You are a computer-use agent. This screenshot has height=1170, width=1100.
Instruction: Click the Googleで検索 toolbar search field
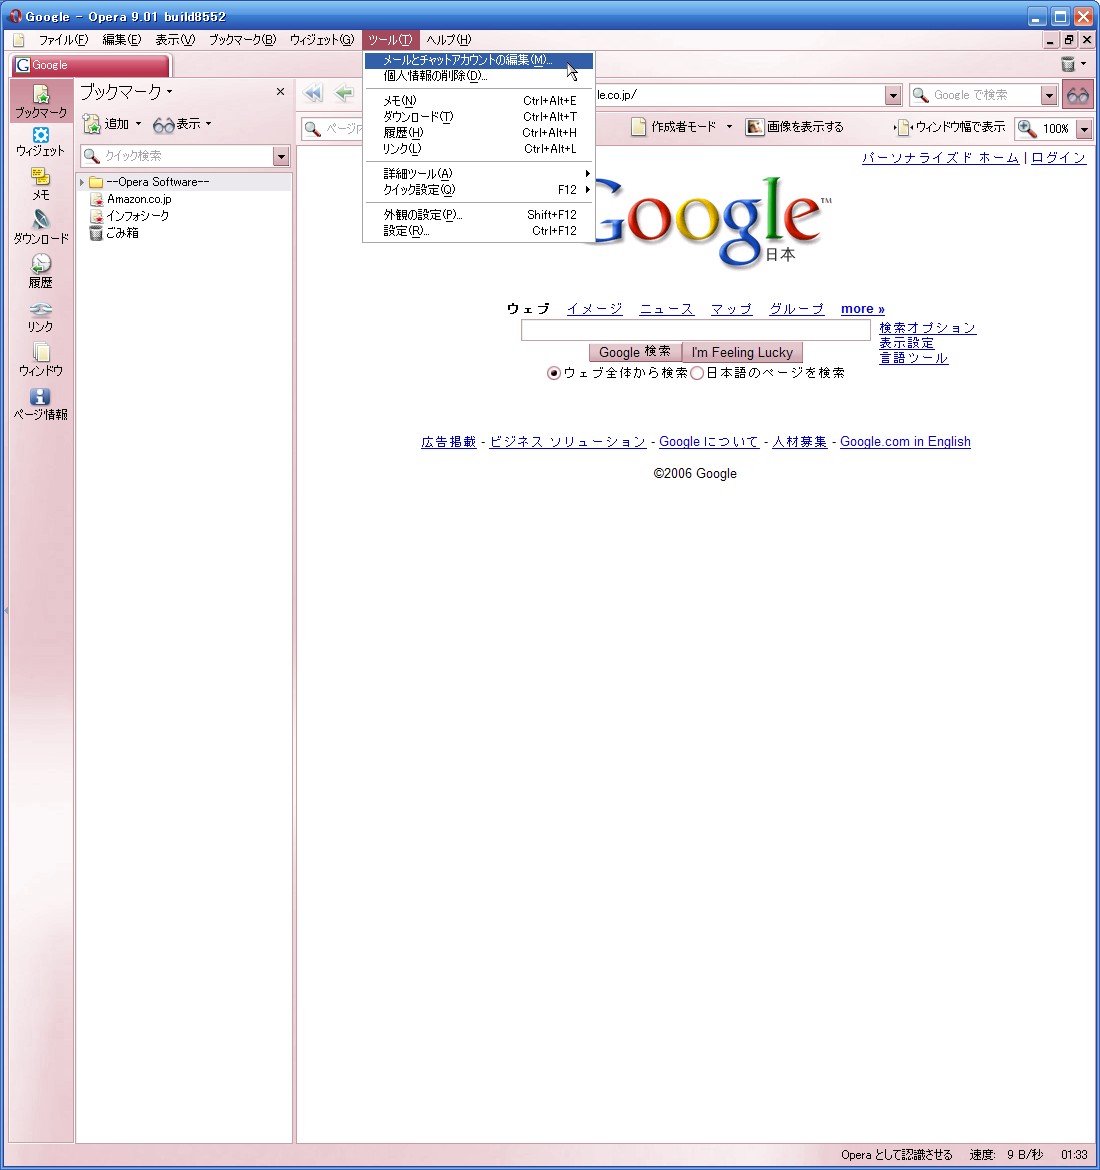pyautogui.click(x=975, y=95)
